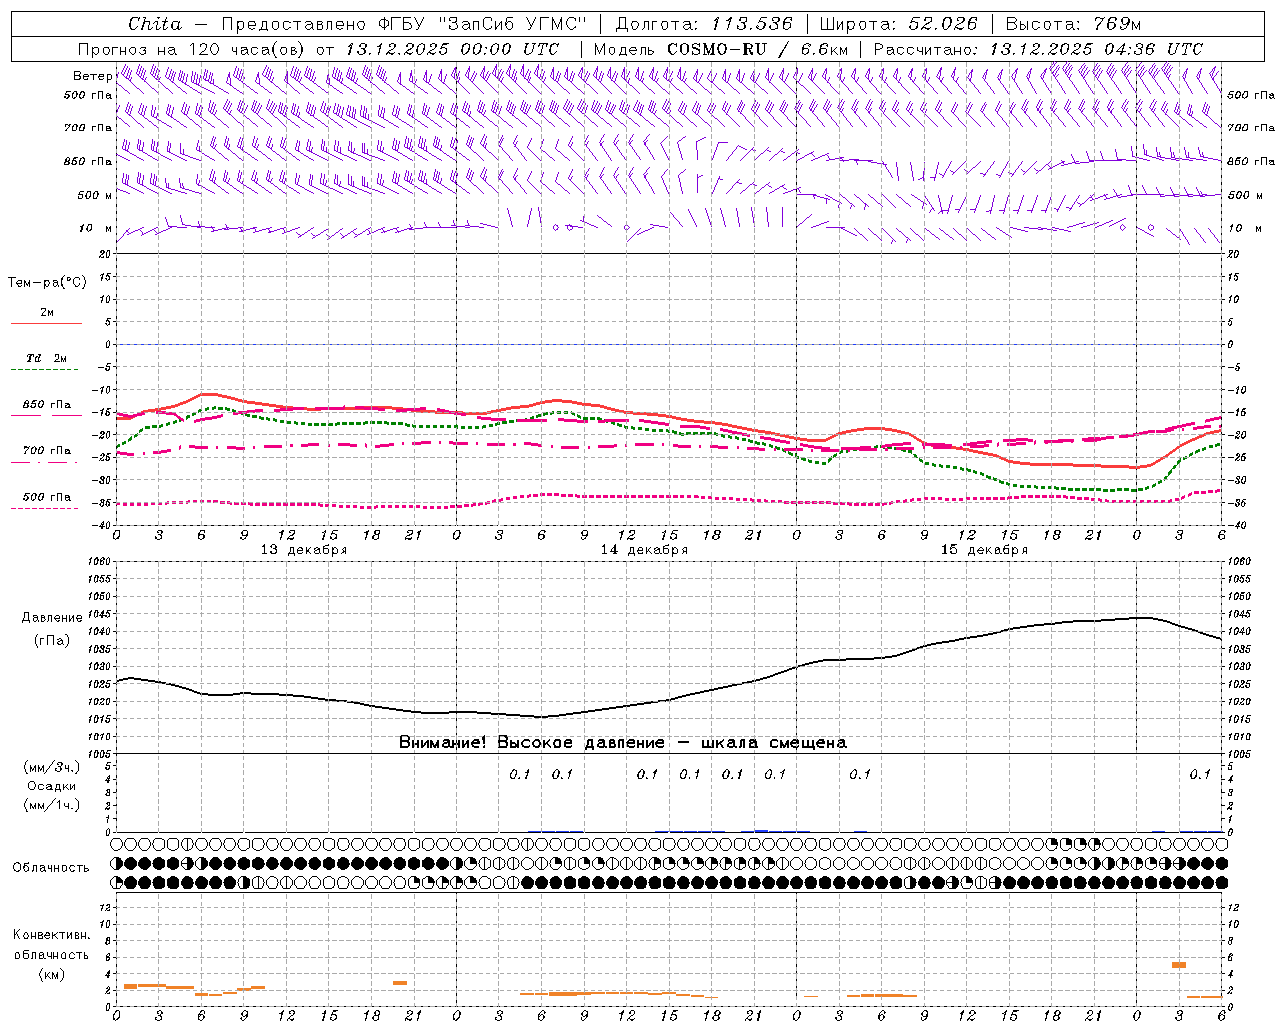Click the 13 декабря date label
This screenshot has height=1024, width=1280.
pos(304,550)
